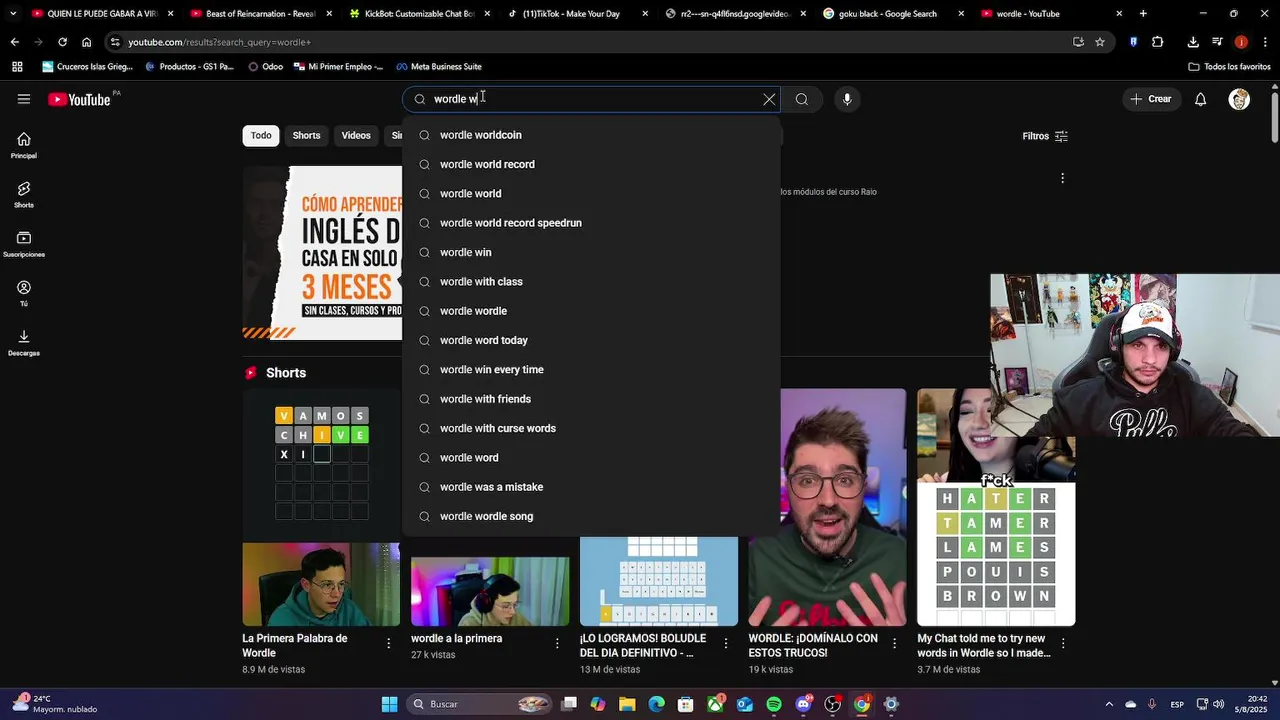Open WORDLE: ¡DOMÍNALO CON ESTOS TRUCOS! title

[813, 646]
